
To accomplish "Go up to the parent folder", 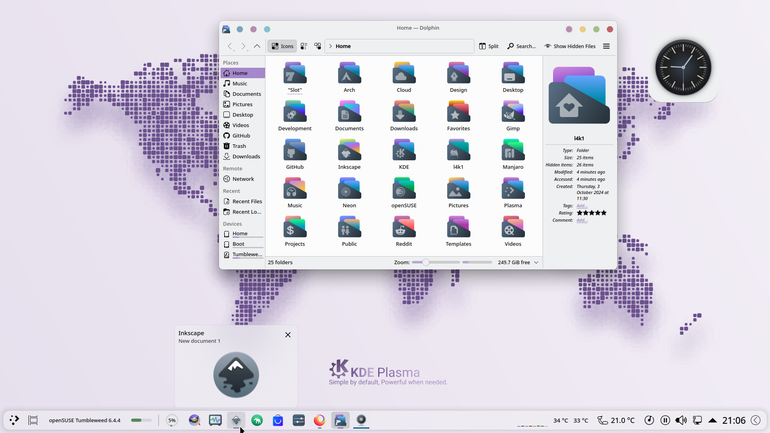I will [x=257, y=46].
